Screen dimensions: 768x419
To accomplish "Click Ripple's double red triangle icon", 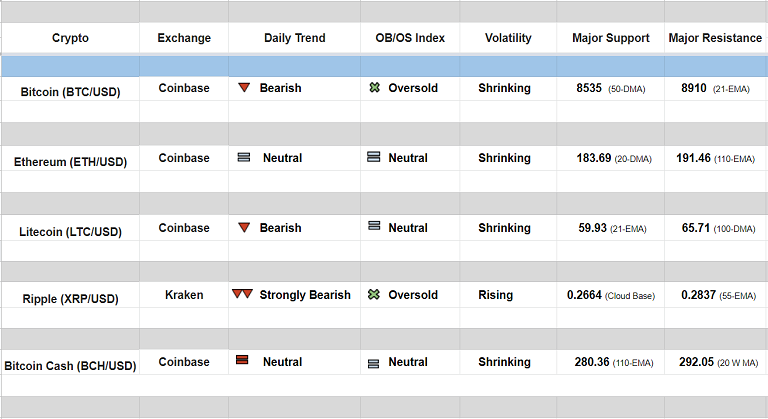I will [x=242, y=295].
